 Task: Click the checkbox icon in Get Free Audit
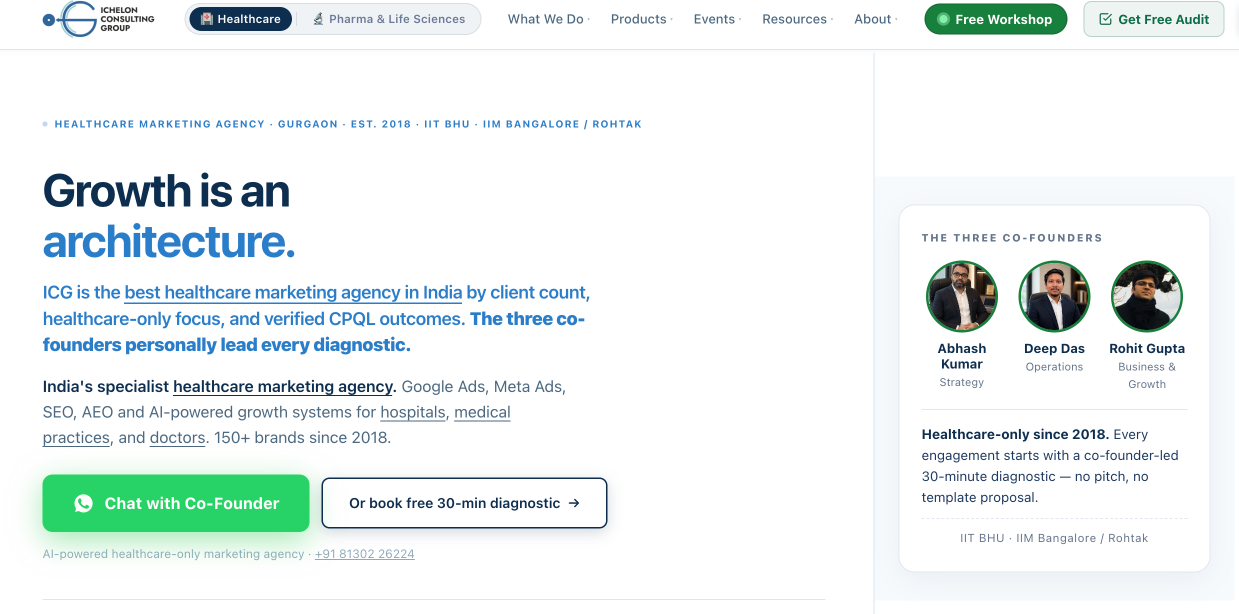1105,19
